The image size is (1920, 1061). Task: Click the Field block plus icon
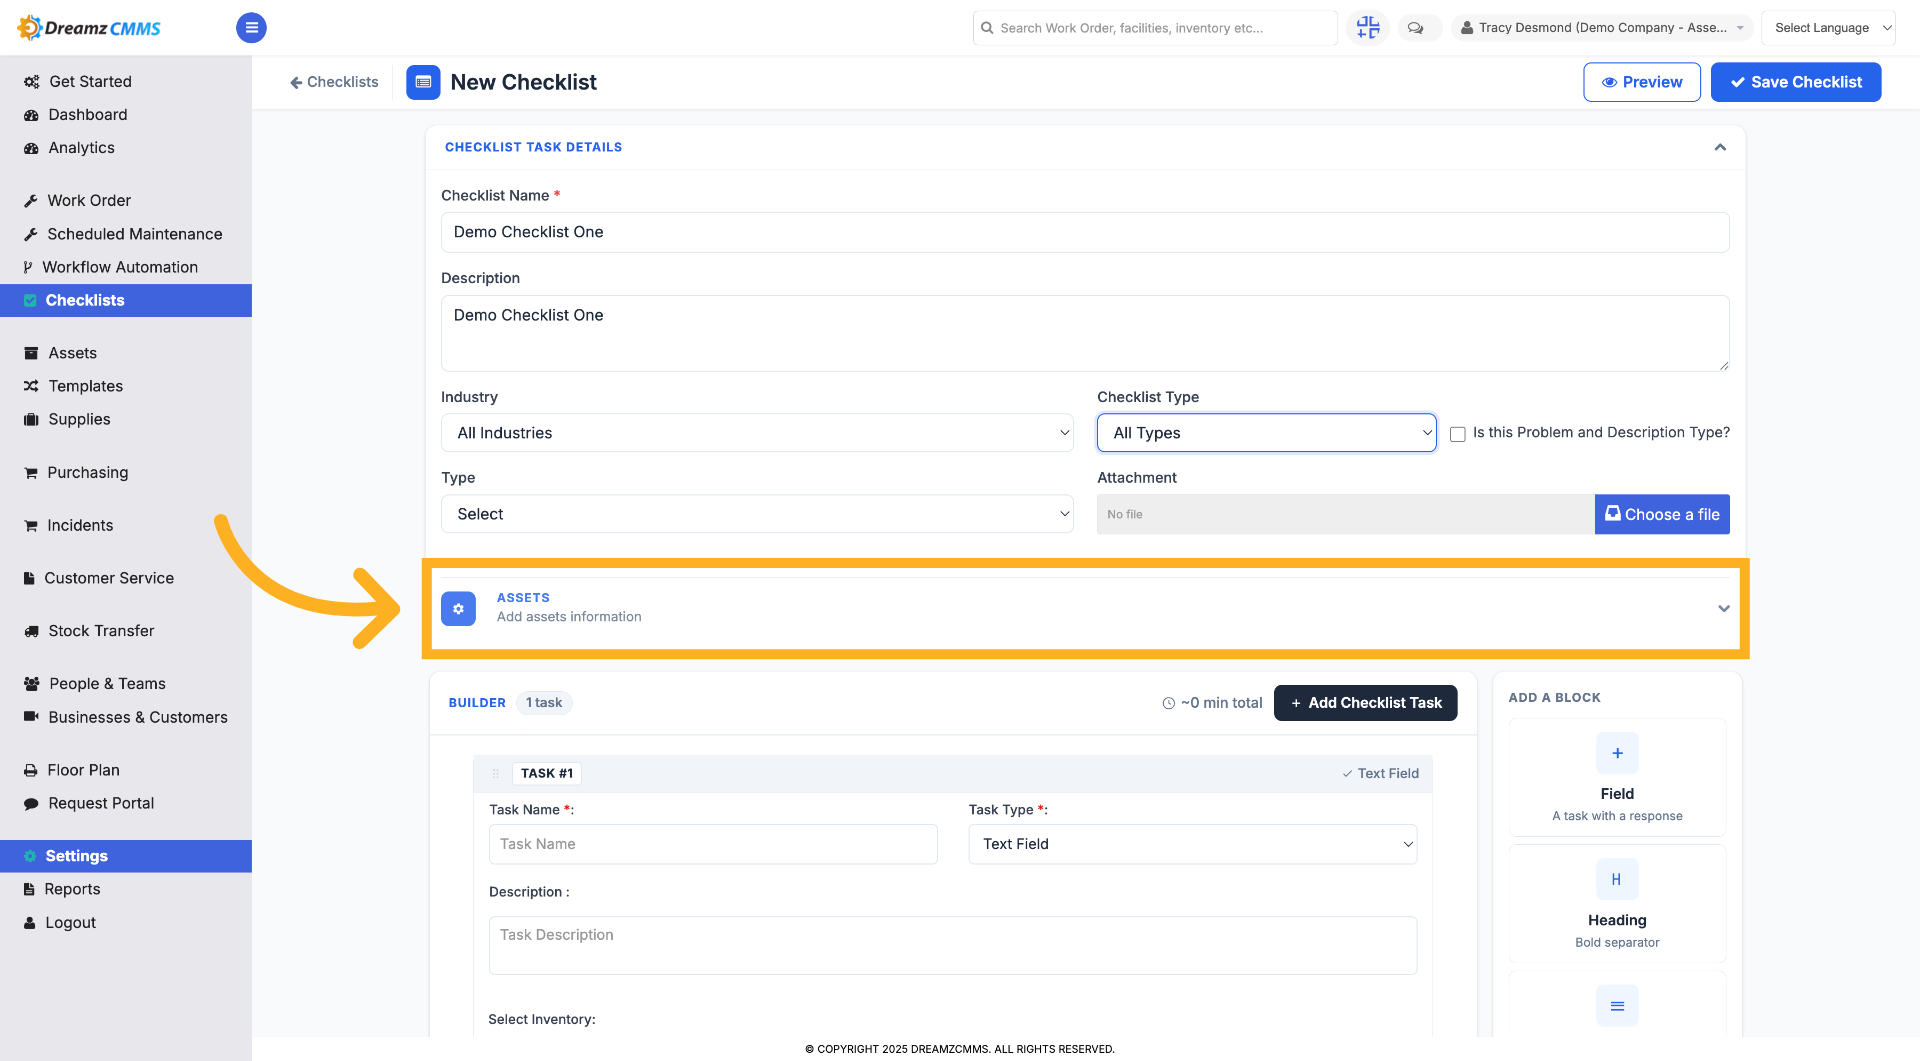click(1617, 753)
